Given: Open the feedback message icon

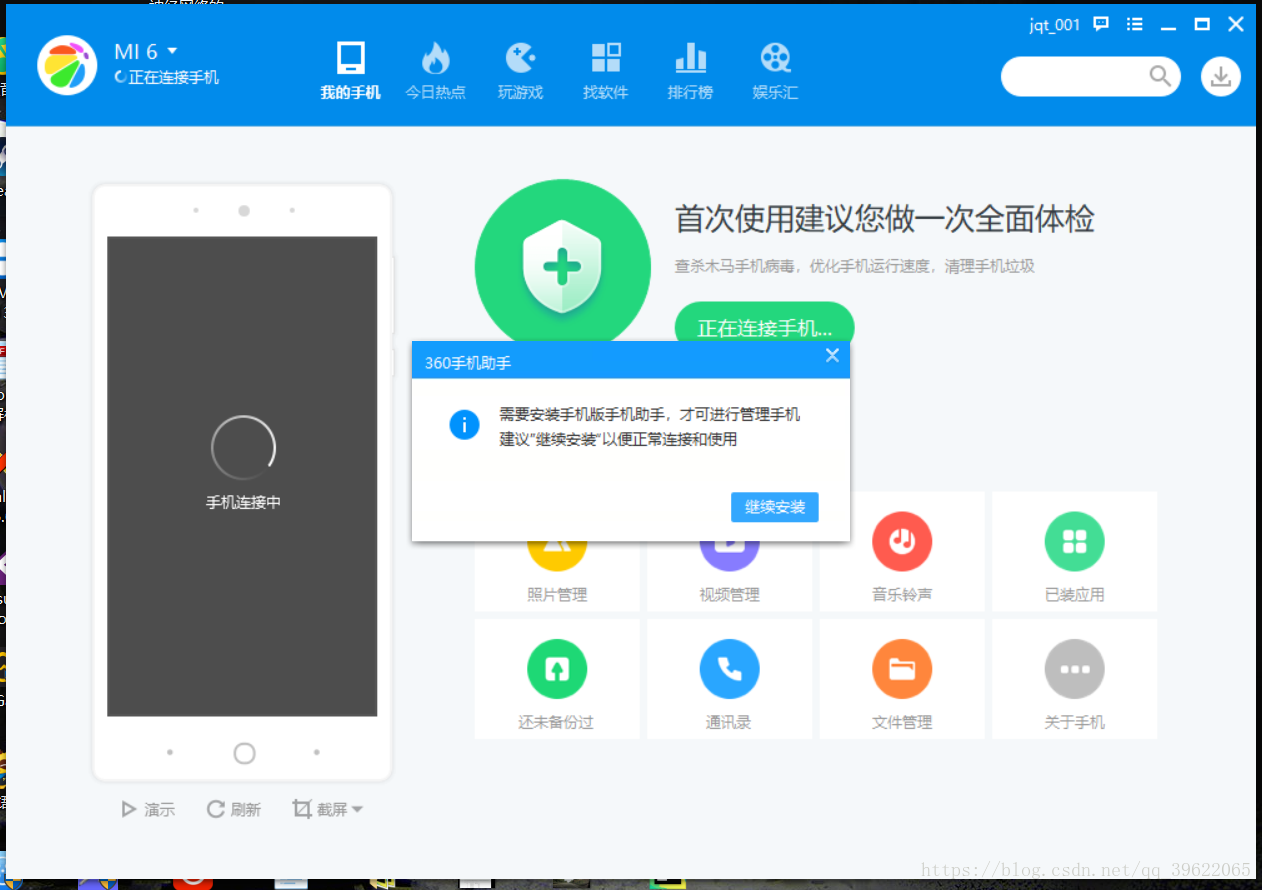Looking at the screenshot, I should 1101,24.
